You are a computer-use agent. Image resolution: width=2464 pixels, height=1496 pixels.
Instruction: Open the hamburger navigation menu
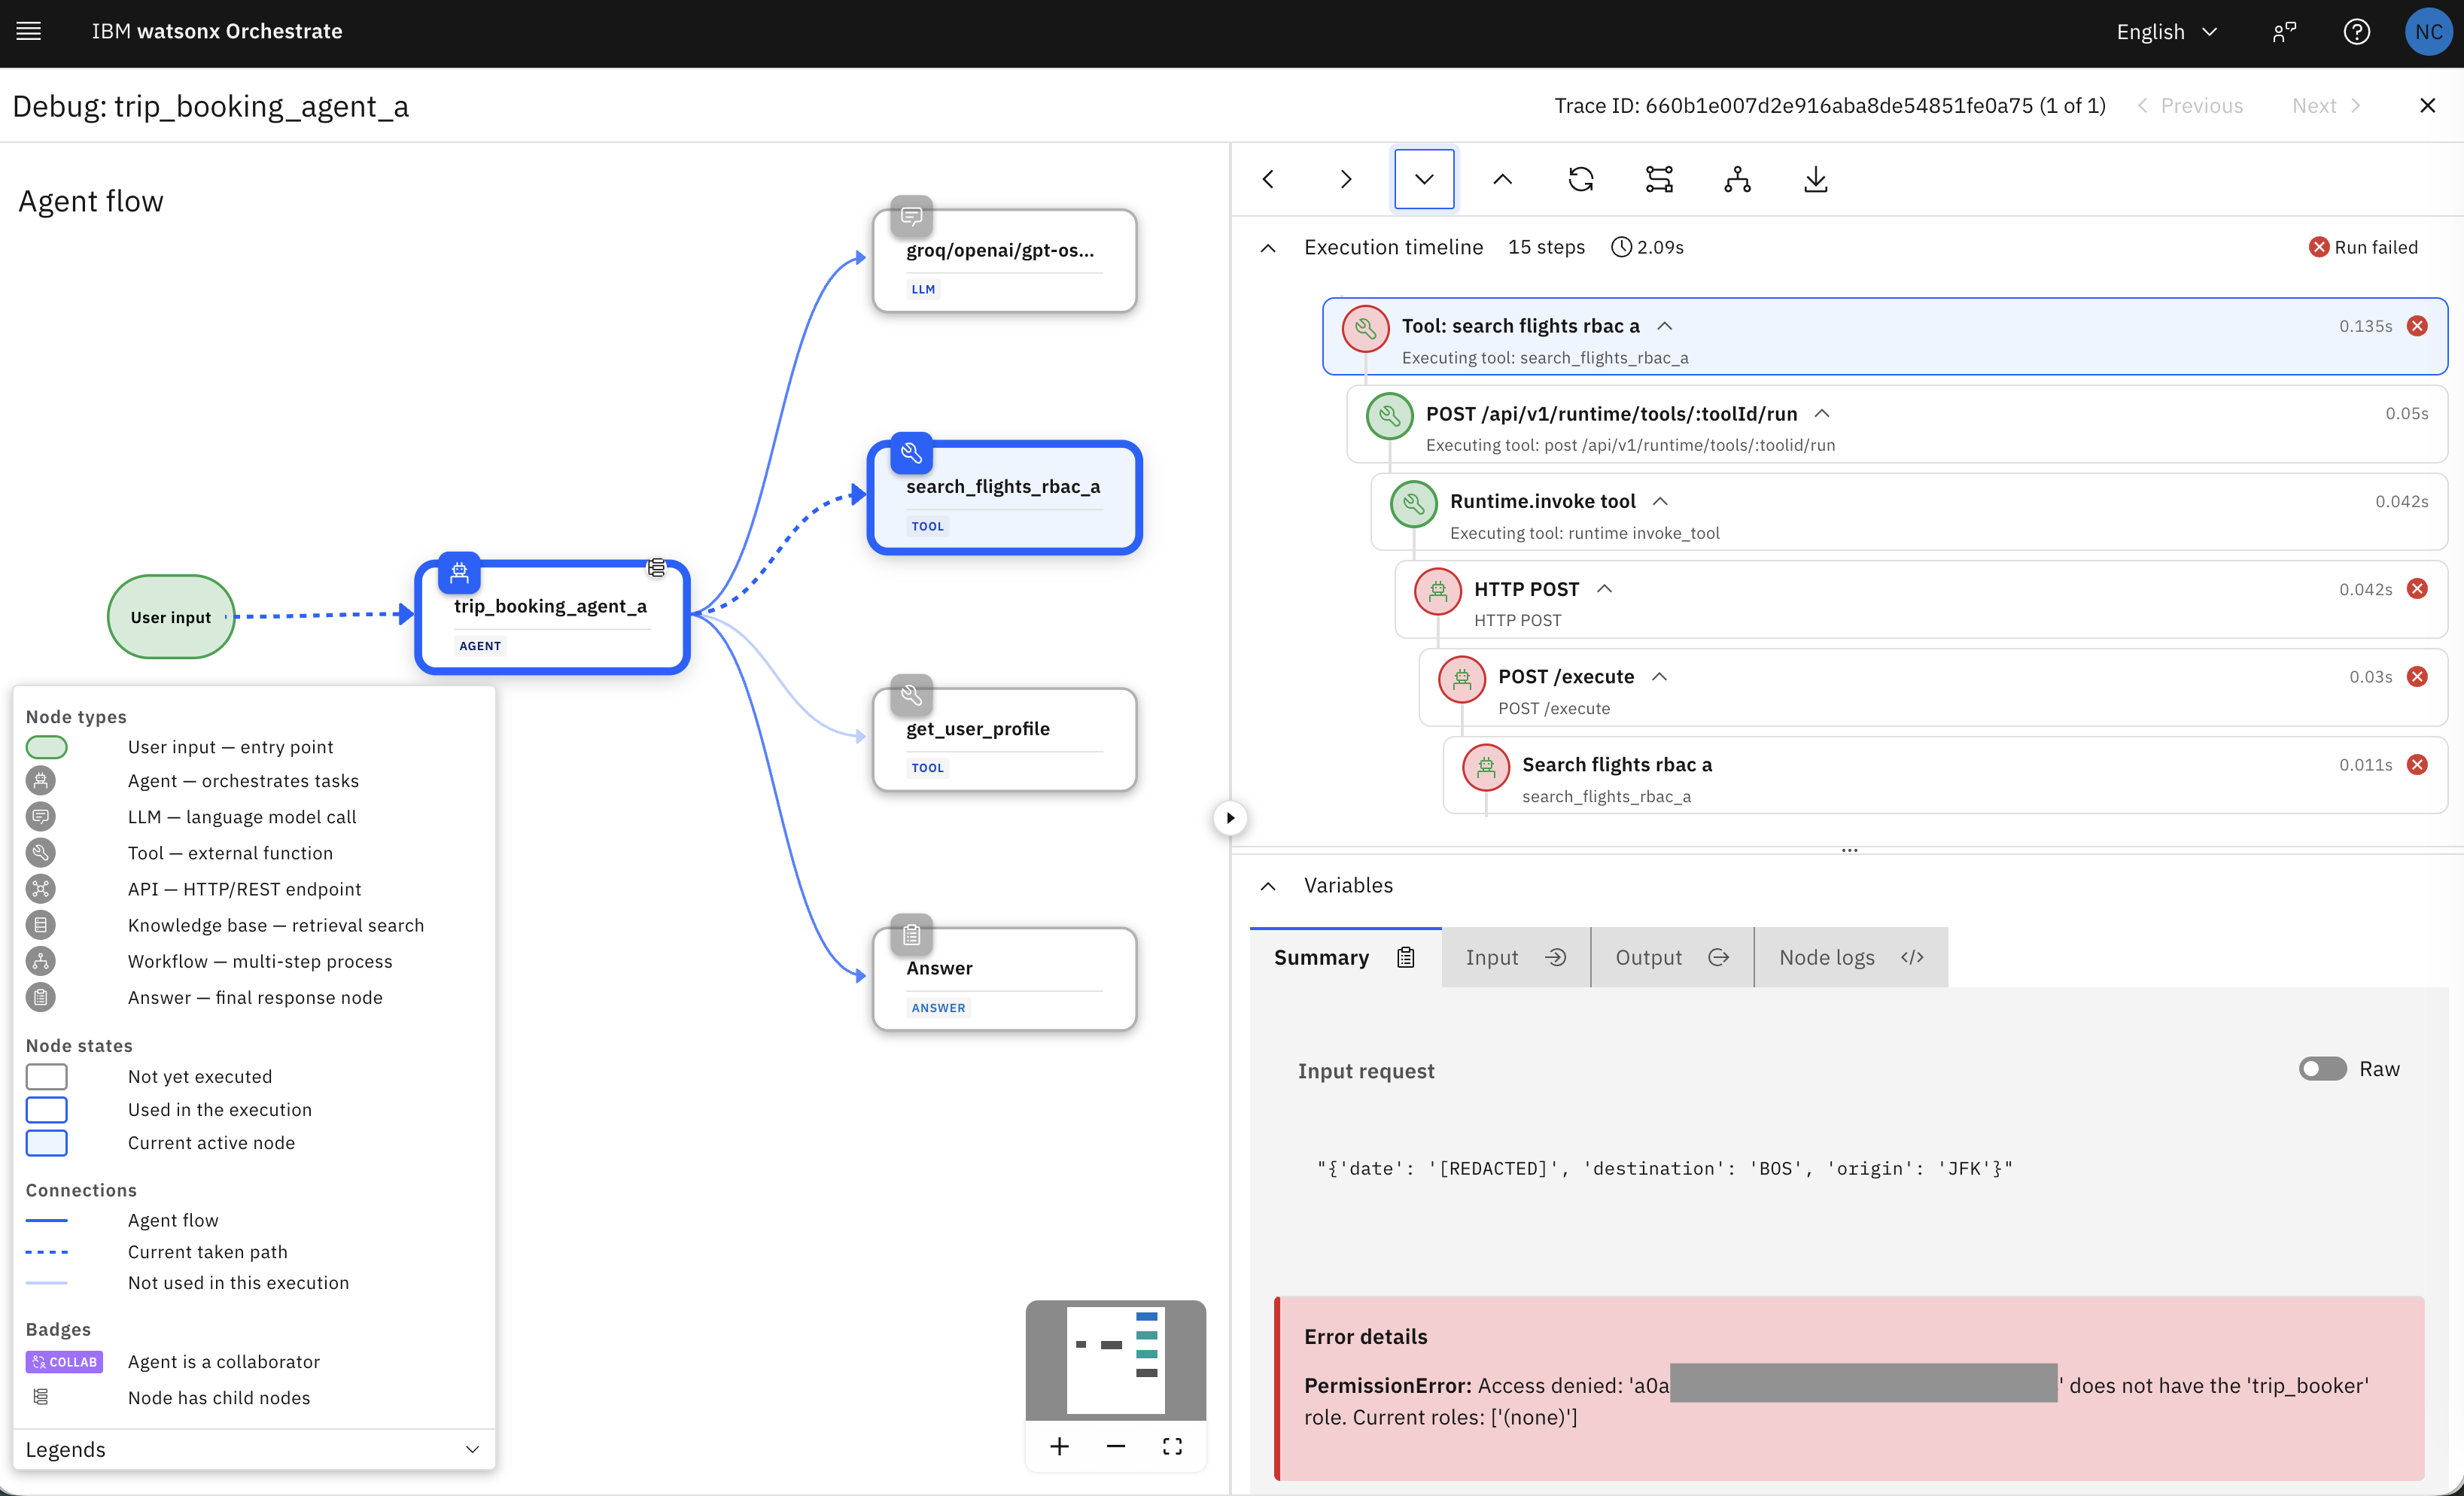pos(29,31)
